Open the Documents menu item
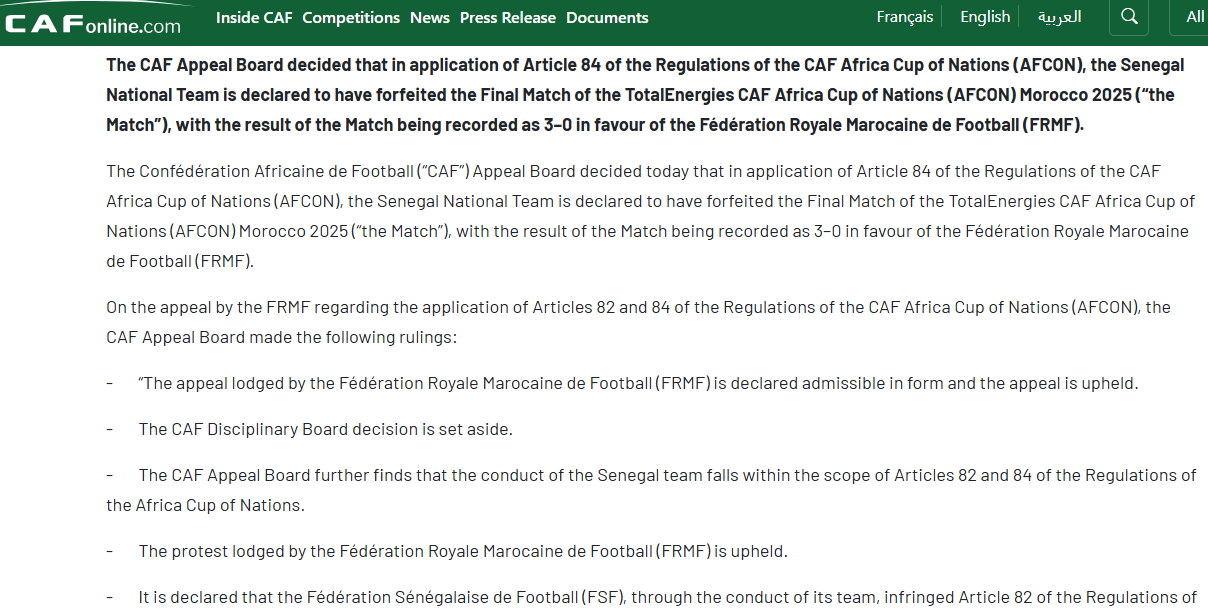1208x613 pixels. tap(607, 18)
